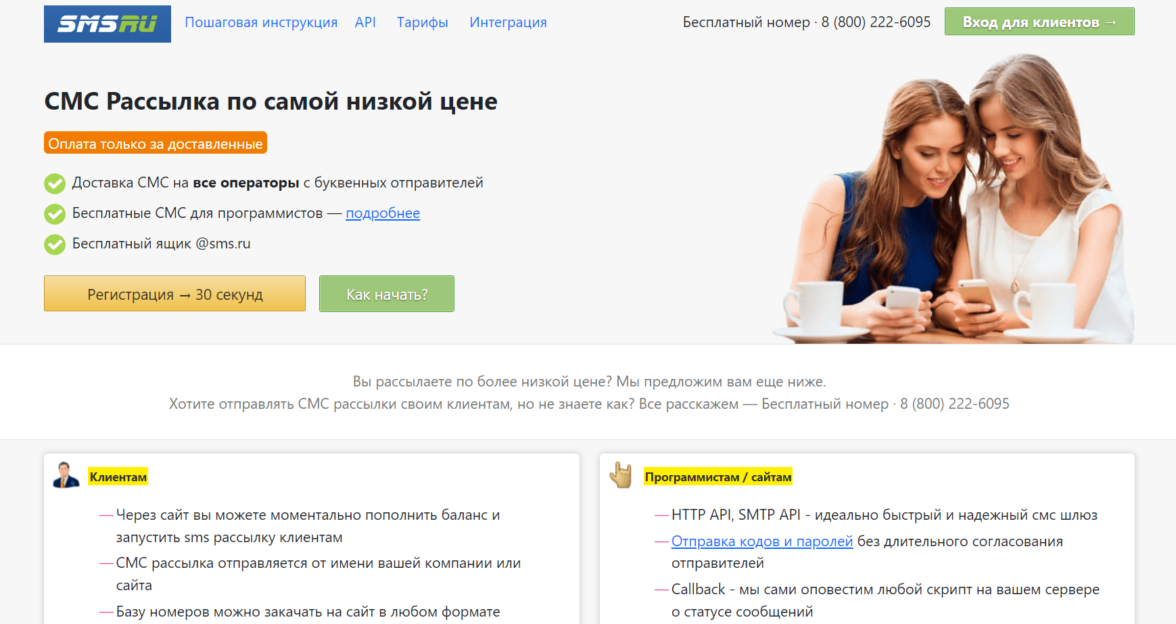Click the Доставка СМС на все операторы text

pyautogui.click(x=278, y=182)
